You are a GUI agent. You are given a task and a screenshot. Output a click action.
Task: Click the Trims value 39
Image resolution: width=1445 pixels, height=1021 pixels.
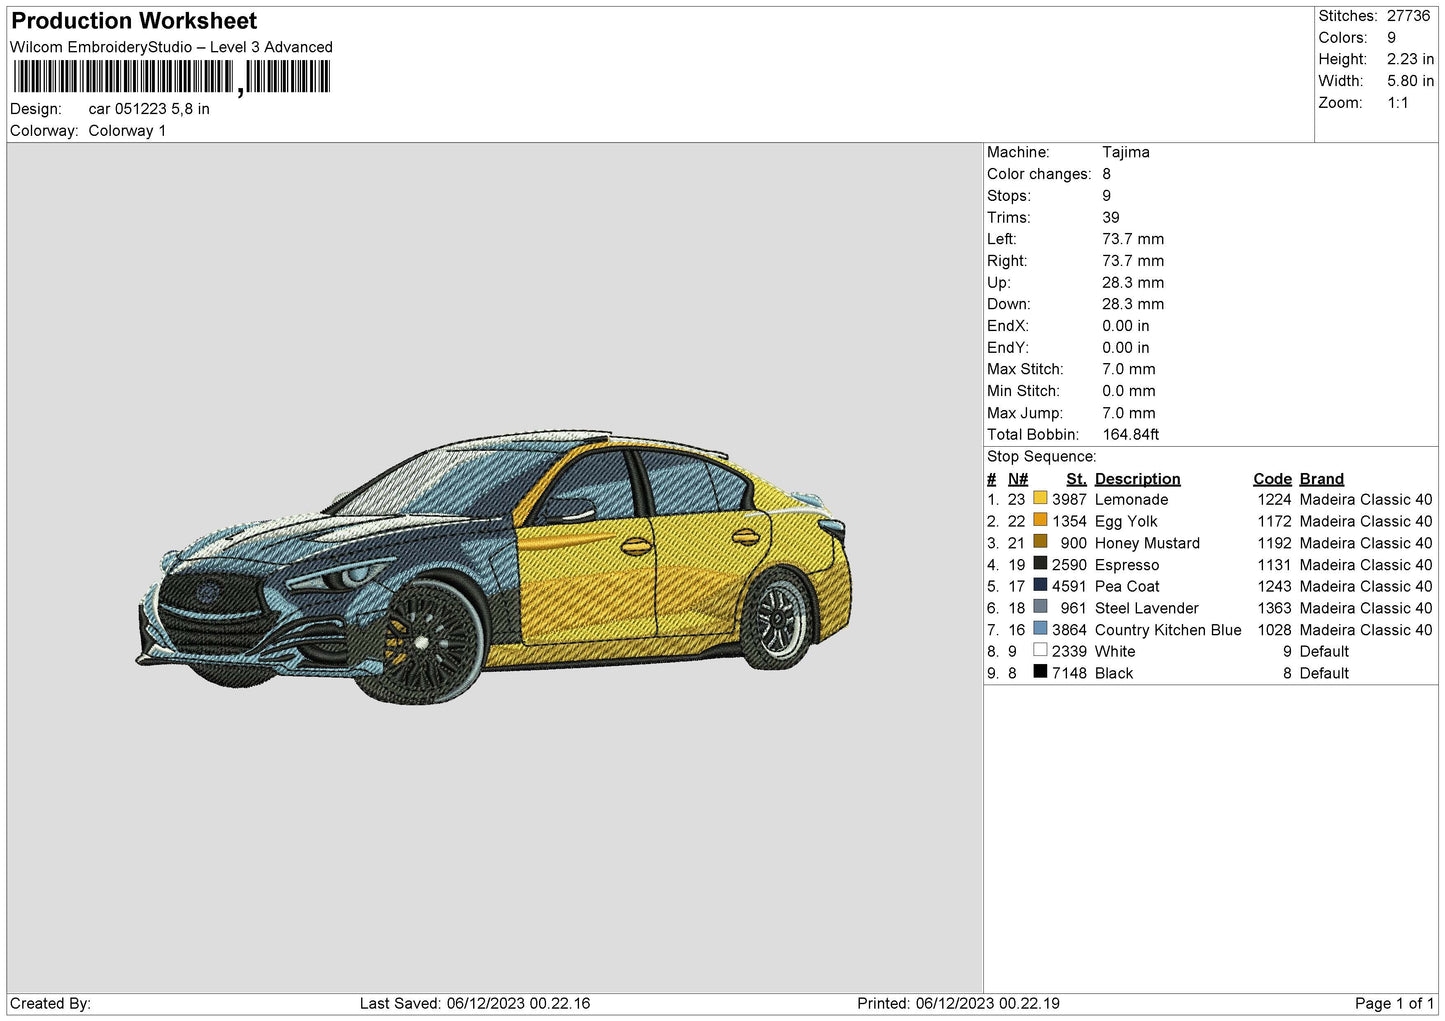coord(1110,217)
